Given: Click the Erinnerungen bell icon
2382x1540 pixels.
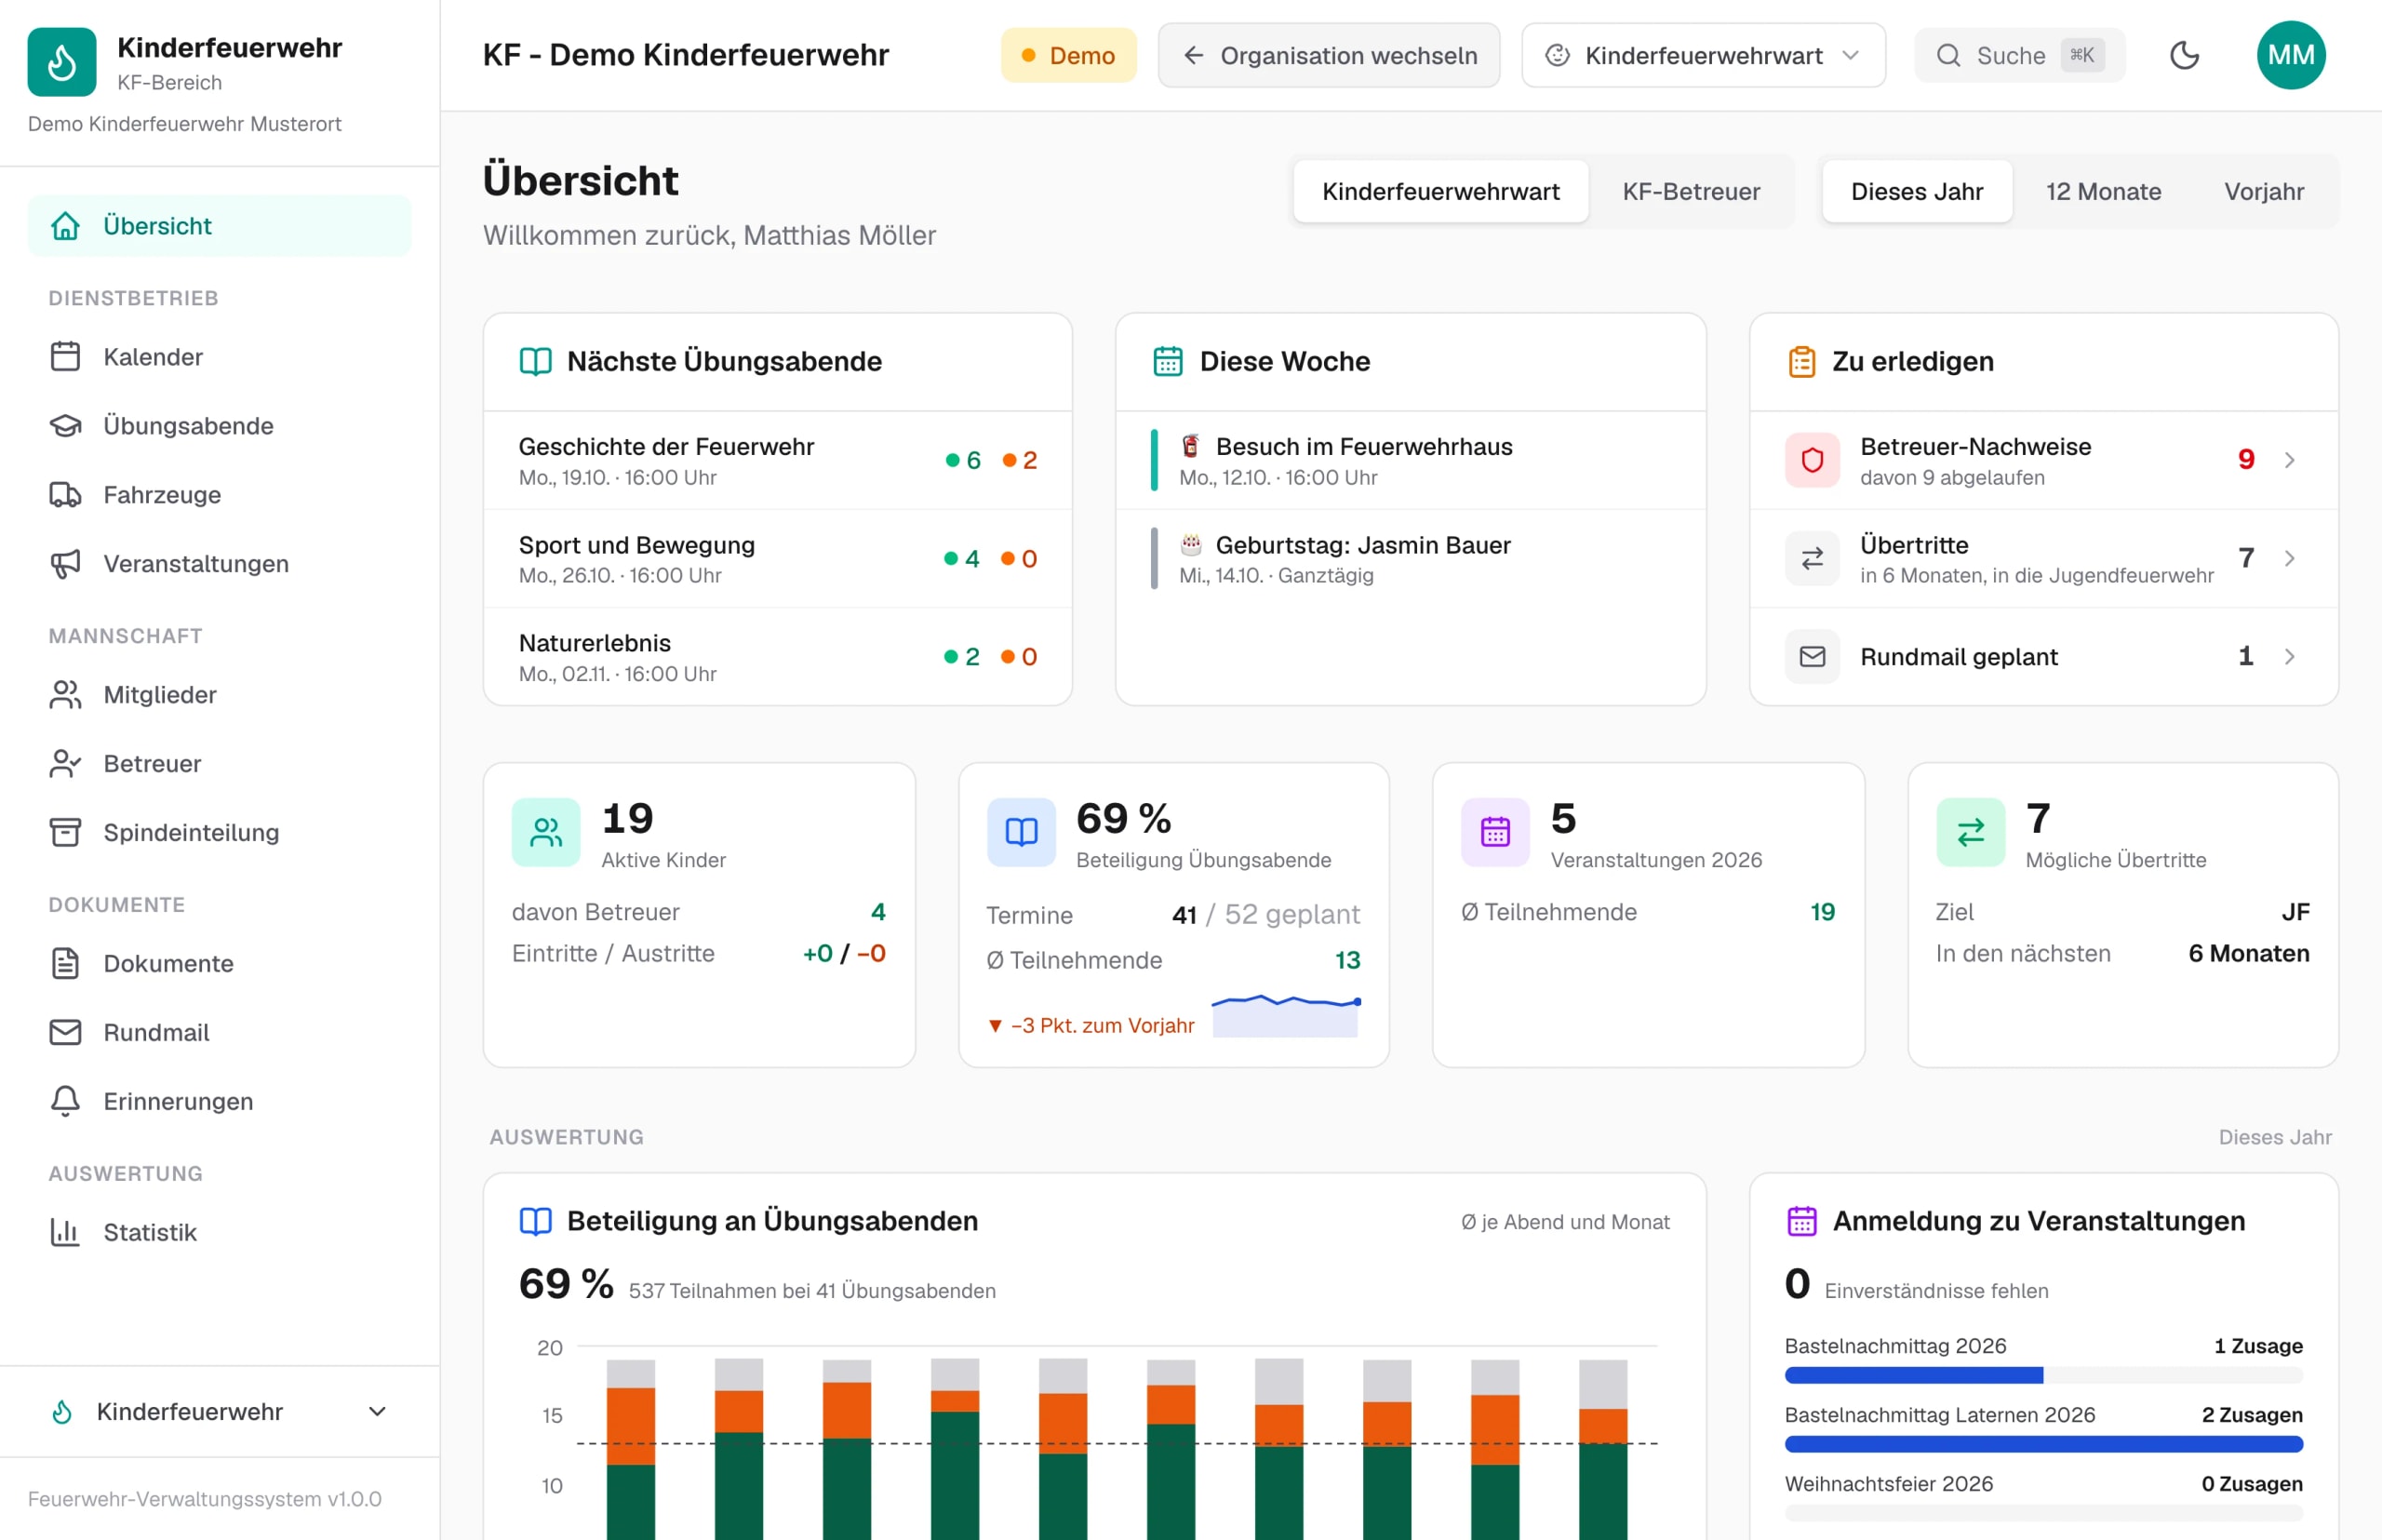Looking at the screenshot, I should pyautogui.click(x=65, y=1102).
